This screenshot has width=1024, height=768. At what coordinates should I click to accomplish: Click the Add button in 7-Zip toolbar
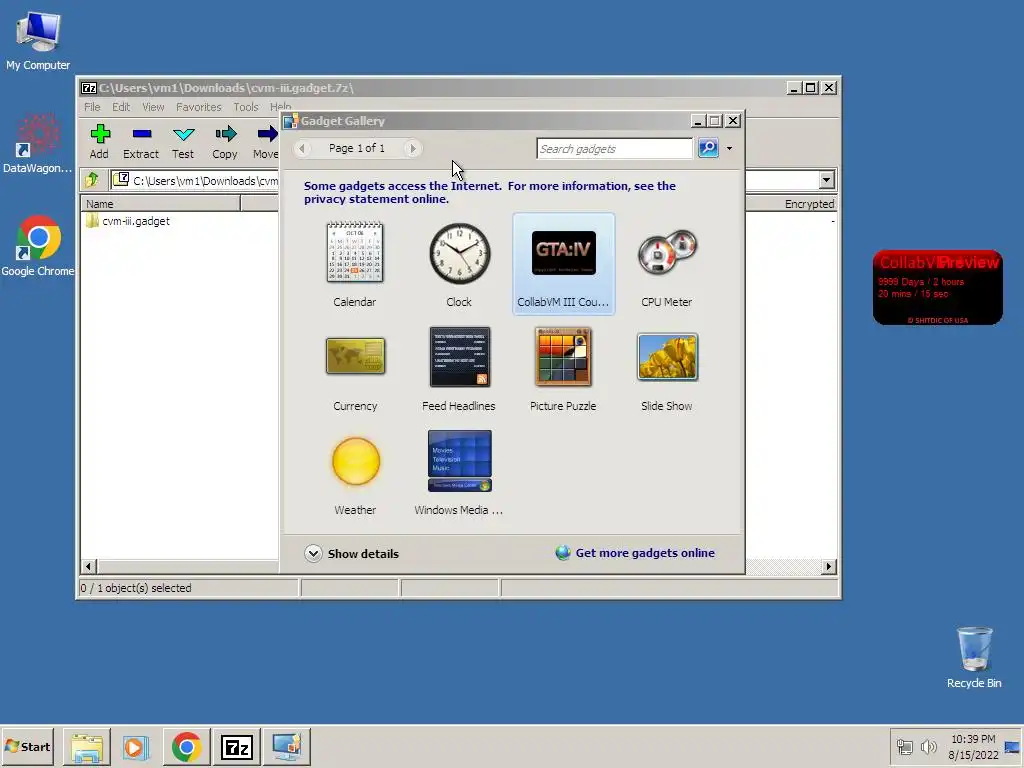99,142
